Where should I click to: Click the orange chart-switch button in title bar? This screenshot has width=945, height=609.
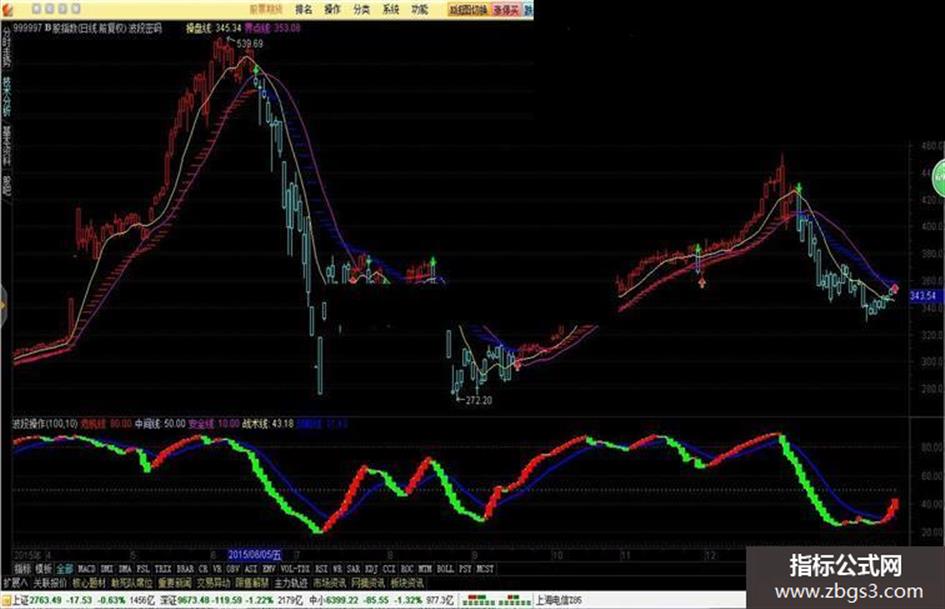(x=469, y=10)
